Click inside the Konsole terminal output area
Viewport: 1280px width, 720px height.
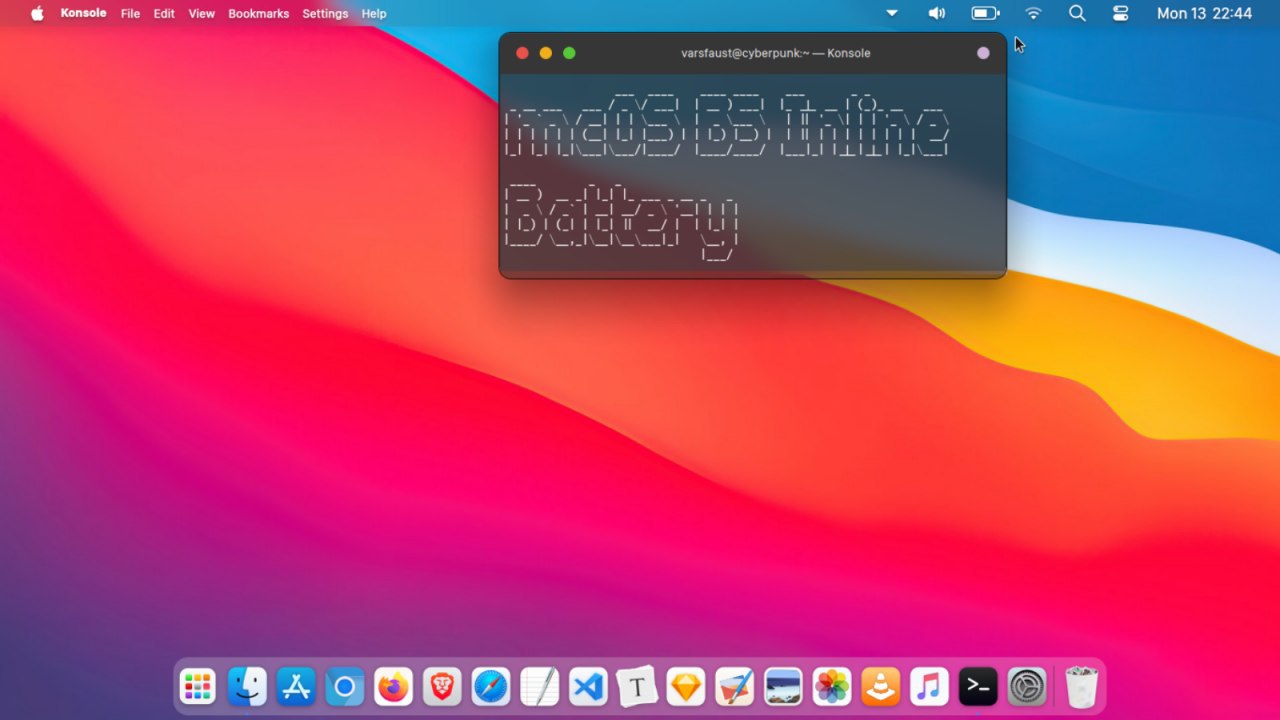click(x=752, y=173)
